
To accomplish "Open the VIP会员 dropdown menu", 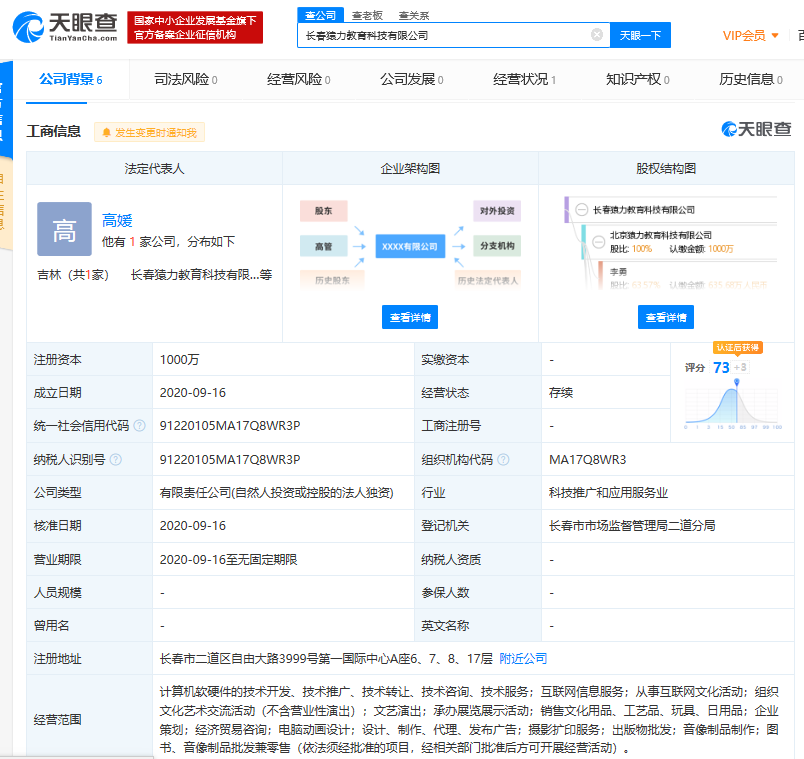I will pyautogui.click(x=750, y=36).
